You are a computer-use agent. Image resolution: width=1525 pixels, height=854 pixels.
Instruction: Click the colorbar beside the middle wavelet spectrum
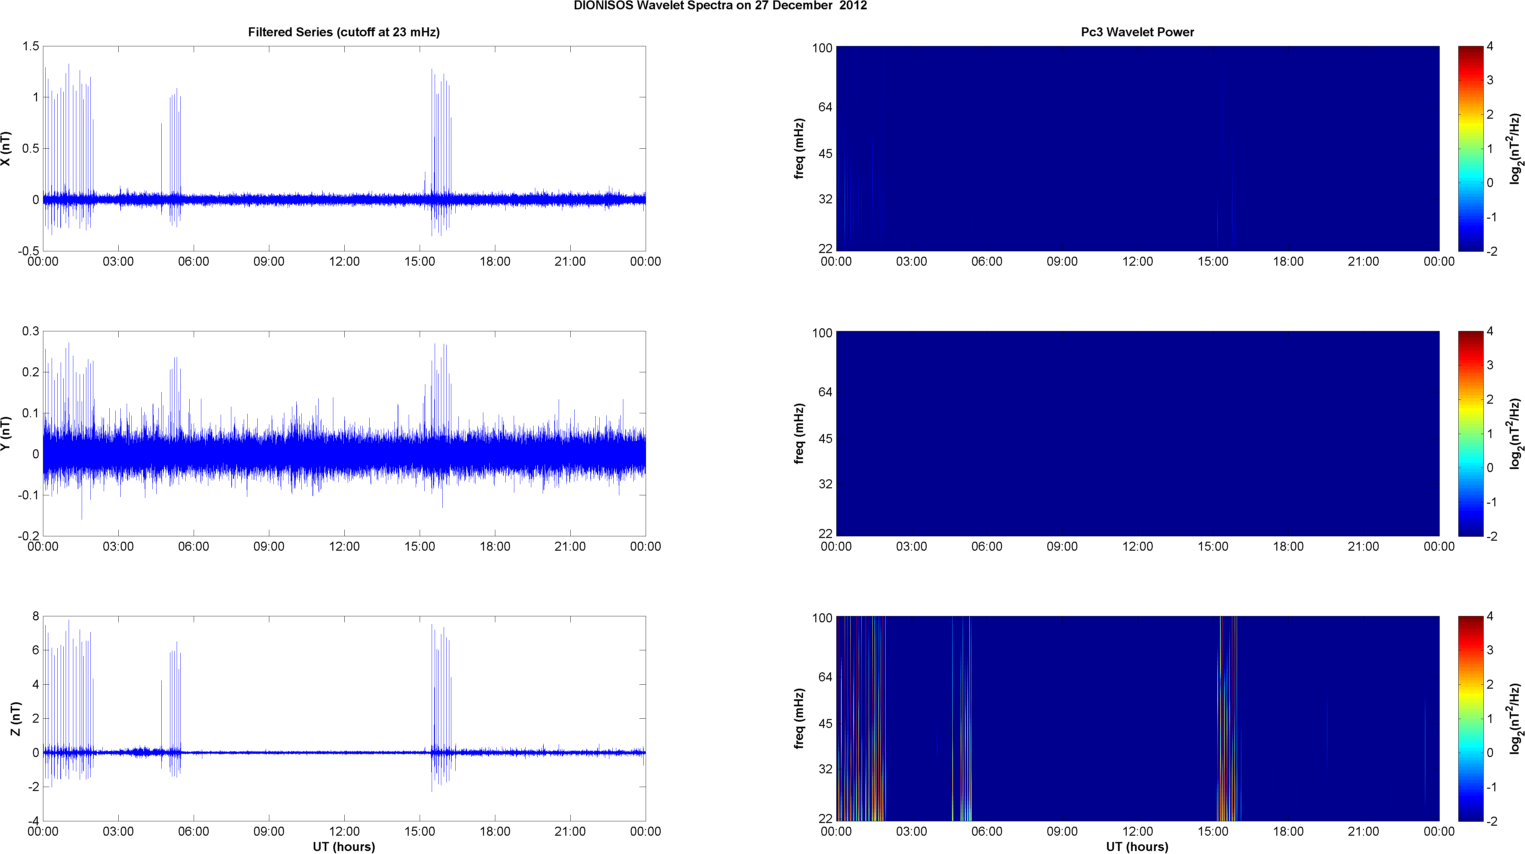(1470, 433)
